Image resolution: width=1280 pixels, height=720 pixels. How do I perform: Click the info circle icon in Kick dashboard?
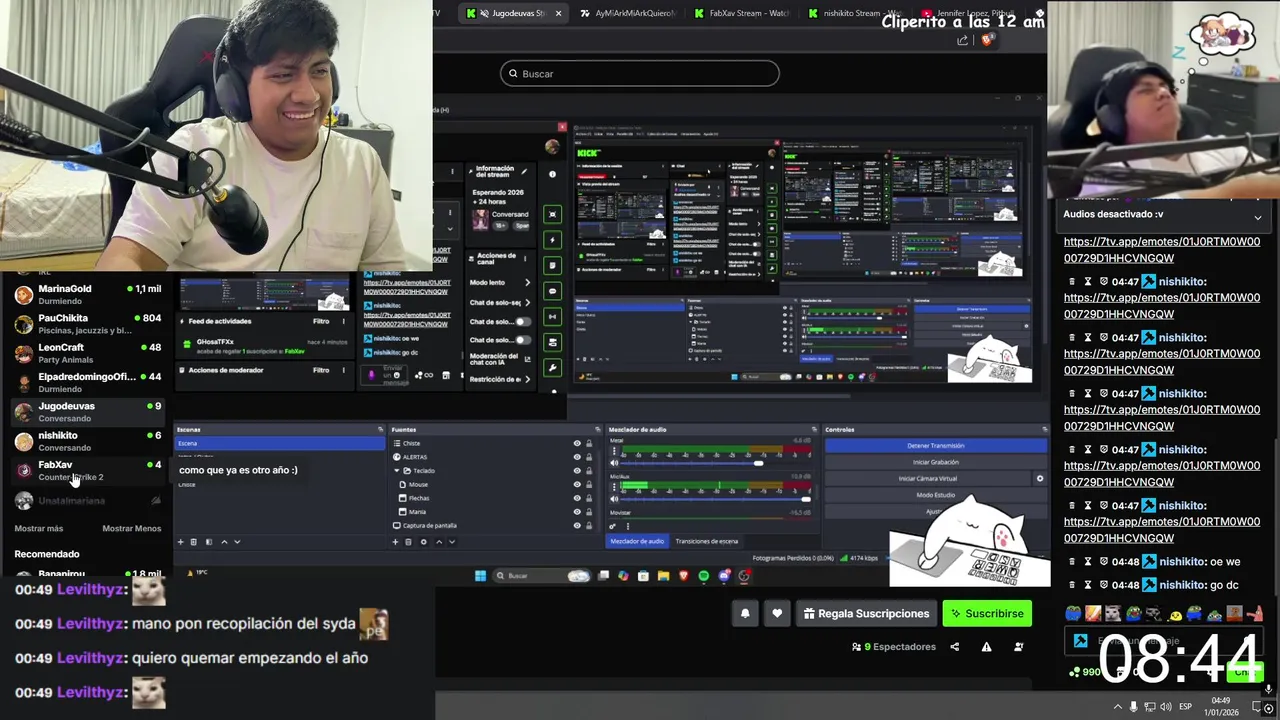click(x=552, y=174)
